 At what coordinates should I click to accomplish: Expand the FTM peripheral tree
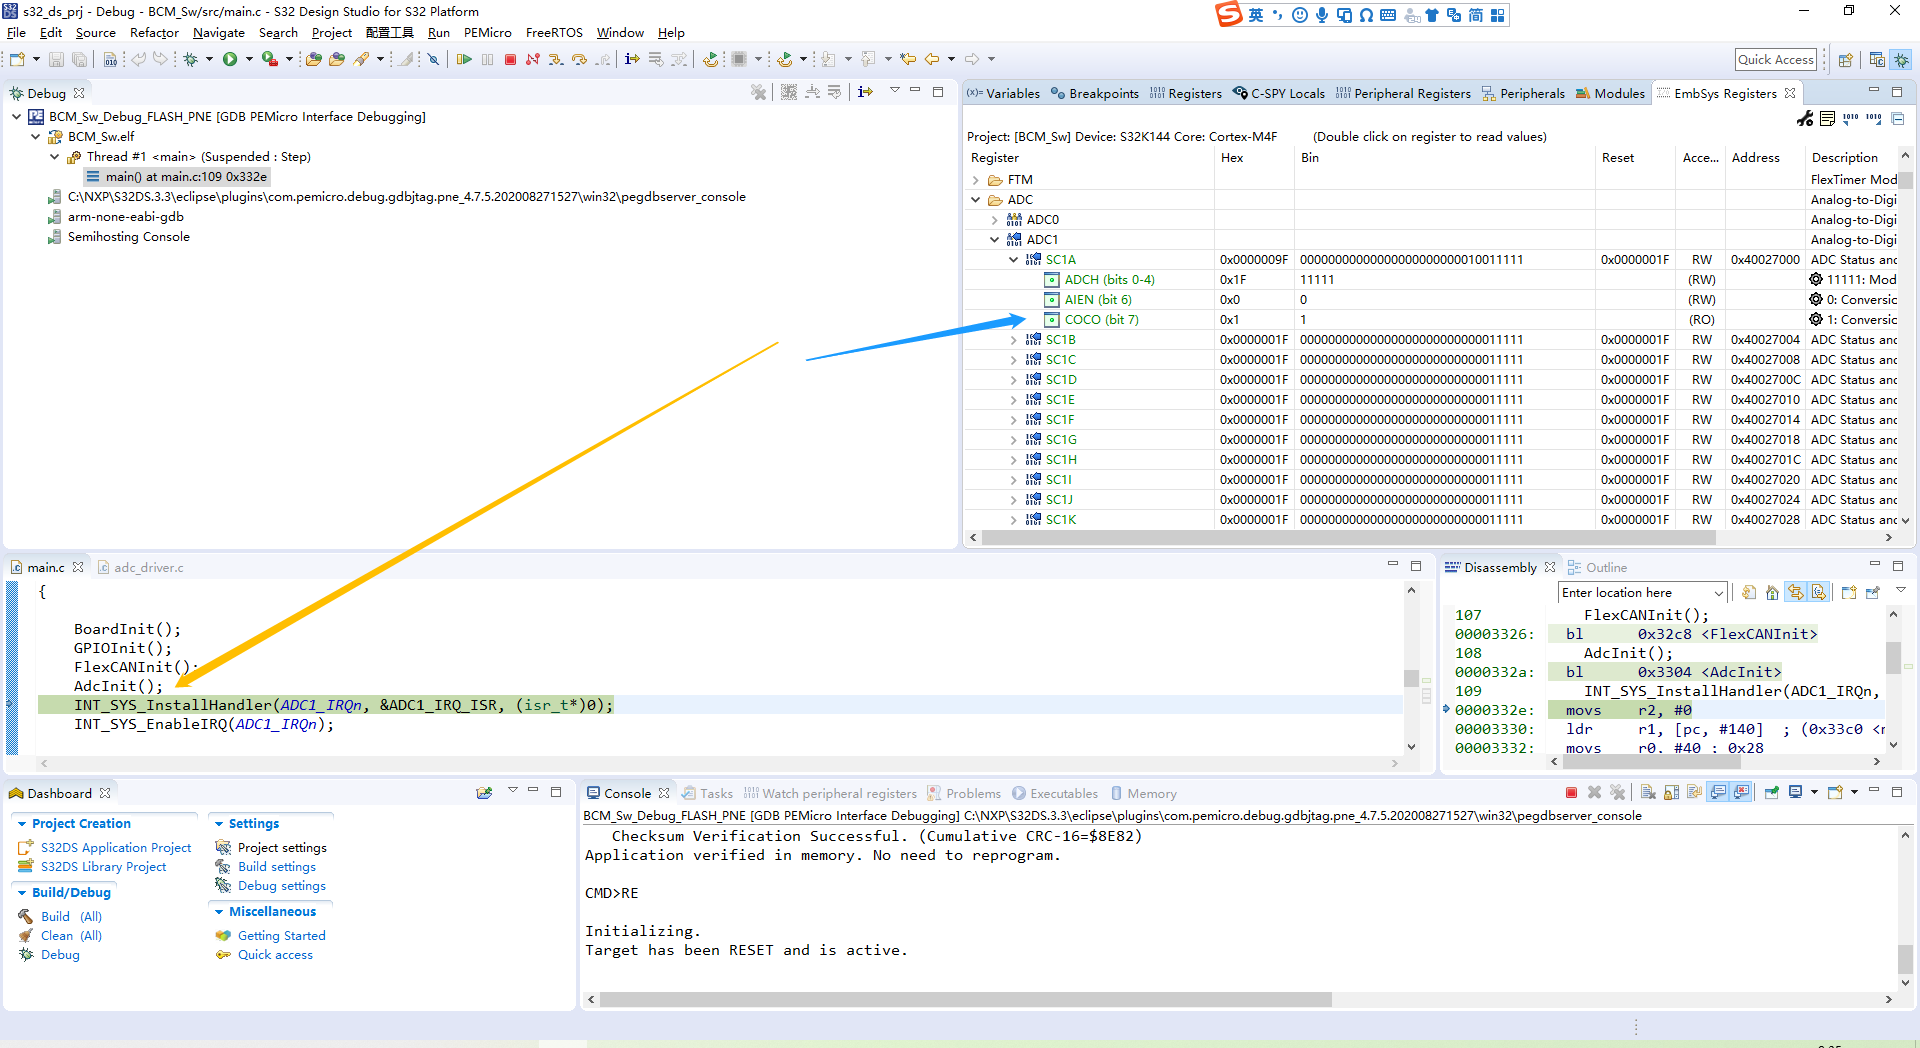pyautogui.click(x=976, y=179)
